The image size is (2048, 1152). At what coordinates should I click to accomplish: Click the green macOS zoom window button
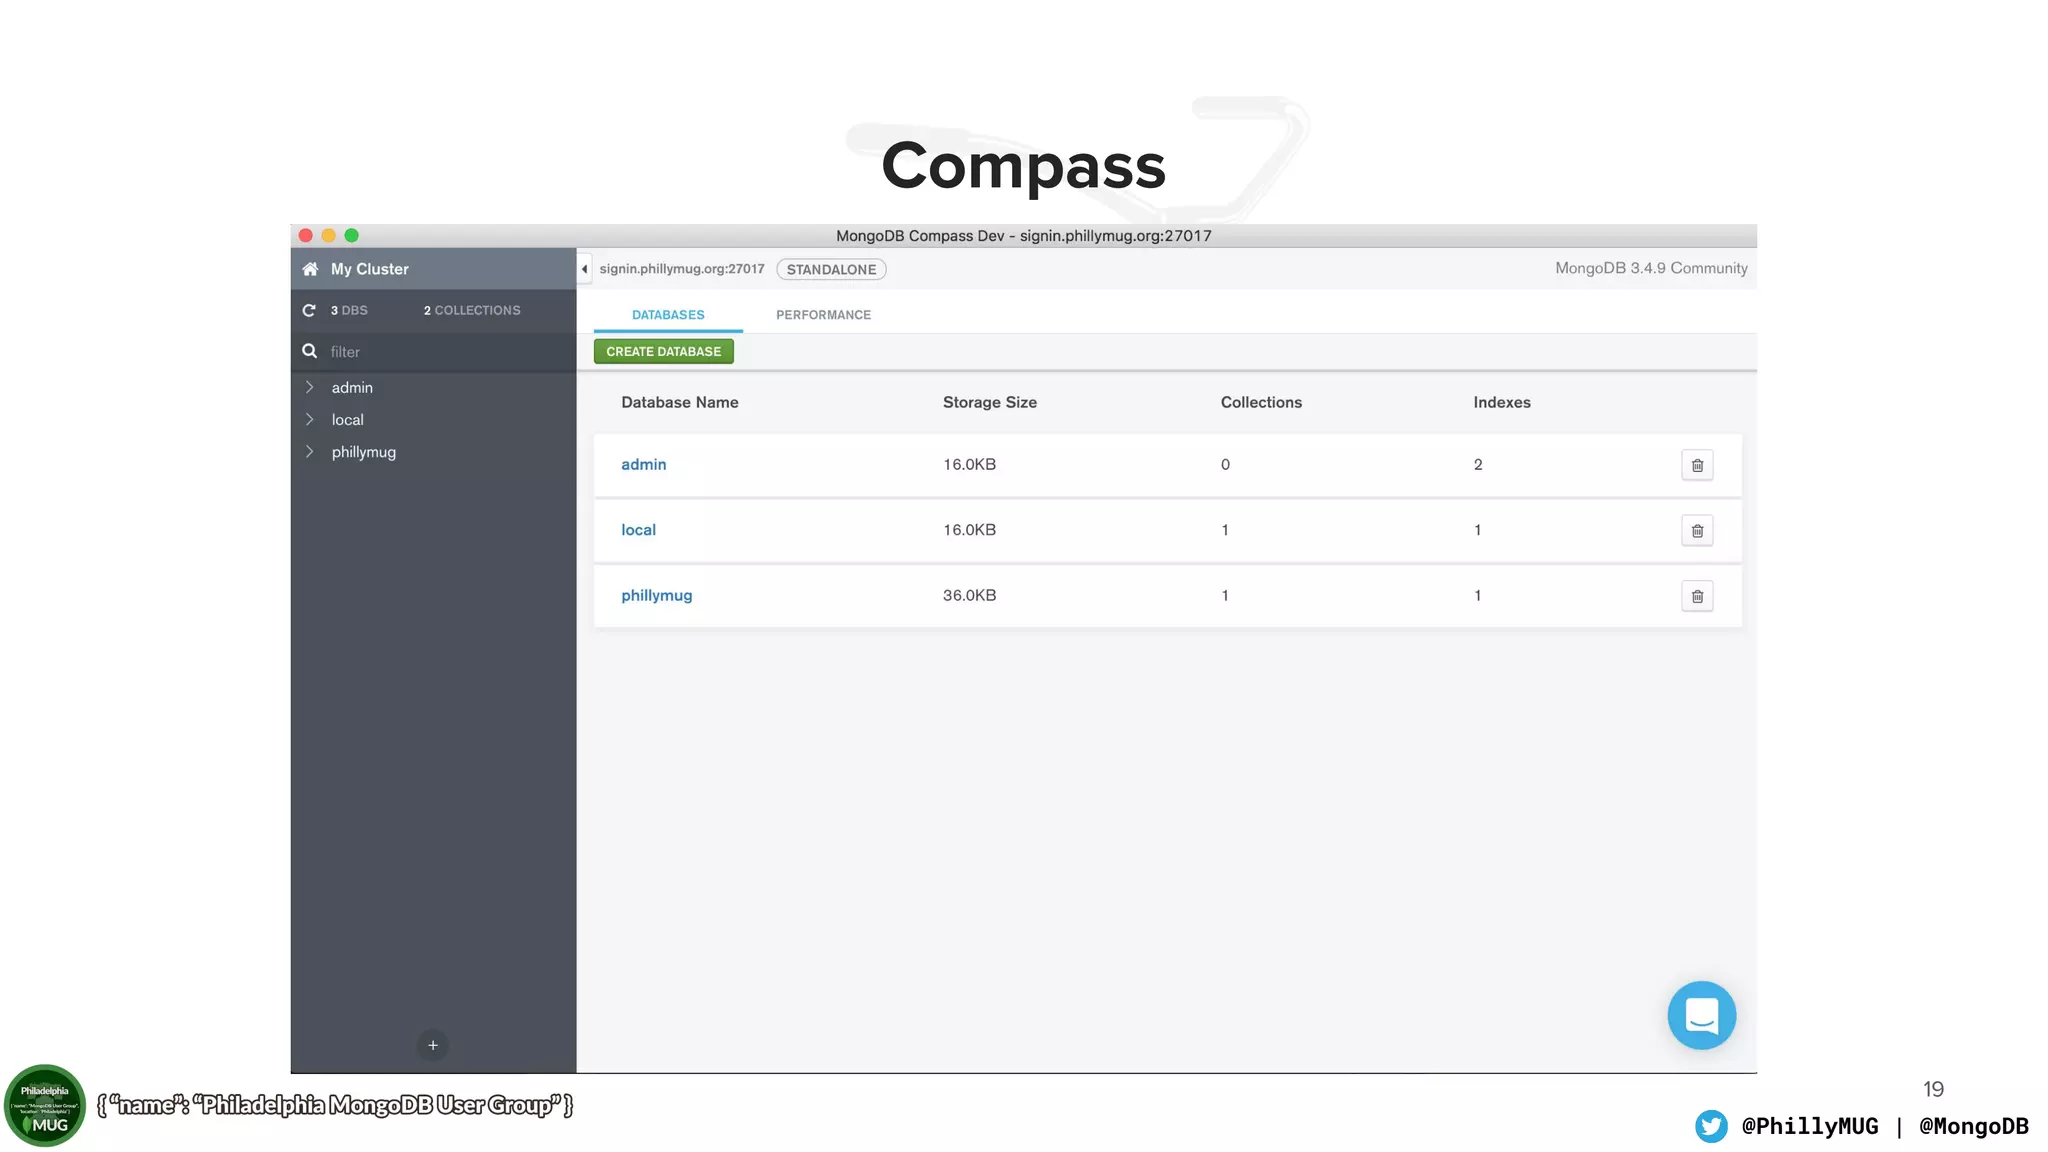(x=351, y=236)
